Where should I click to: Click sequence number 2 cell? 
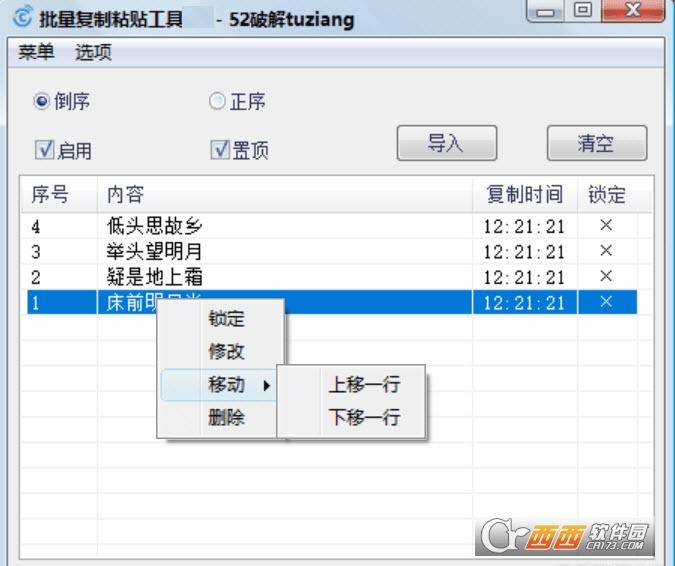pyautogui.click(x=36, y=277)
